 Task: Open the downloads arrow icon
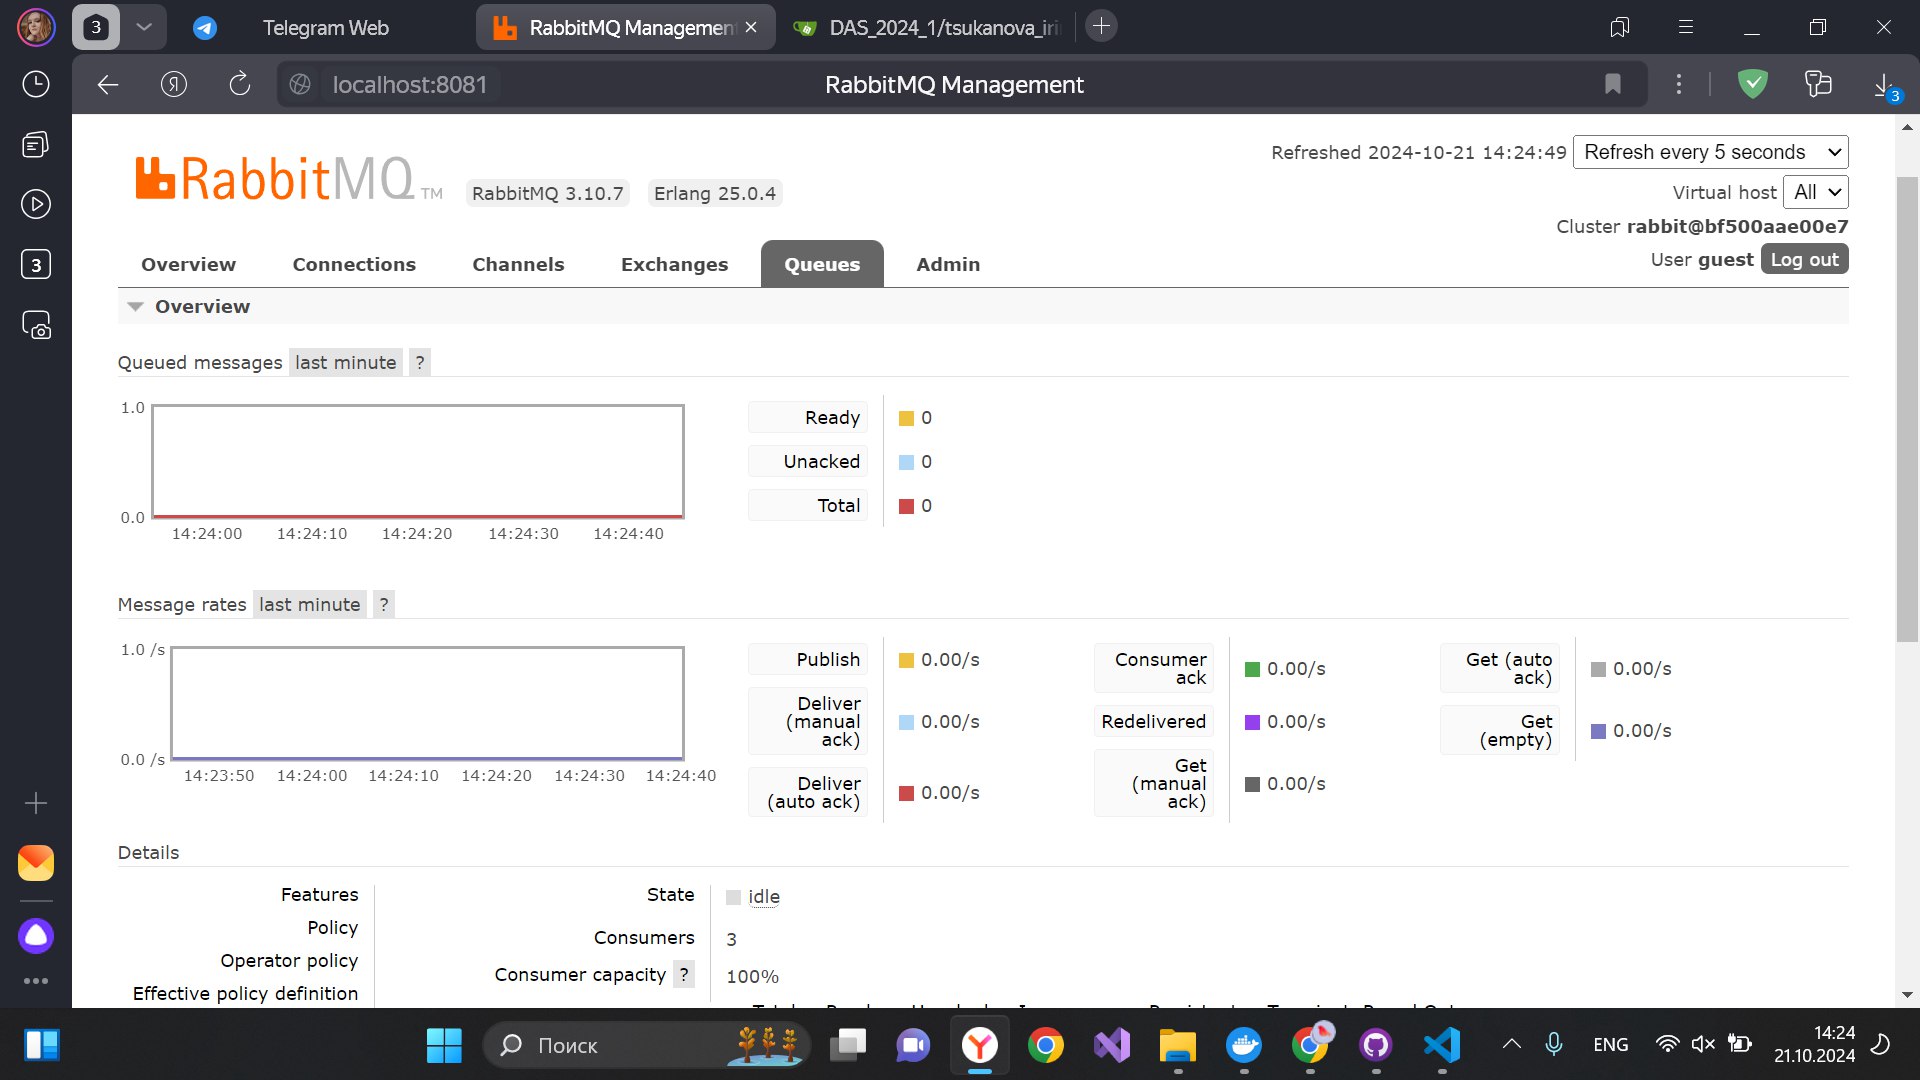(x=1884, y=85)
